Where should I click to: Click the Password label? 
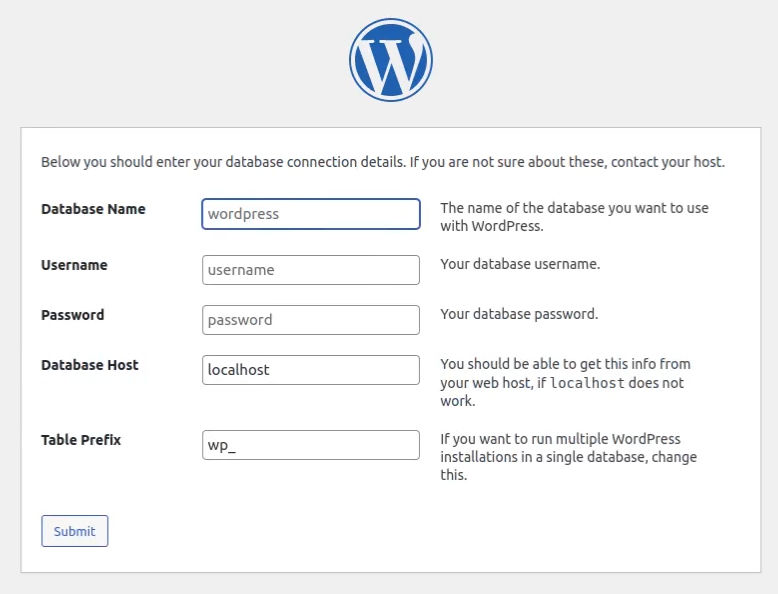click(72, 315)
